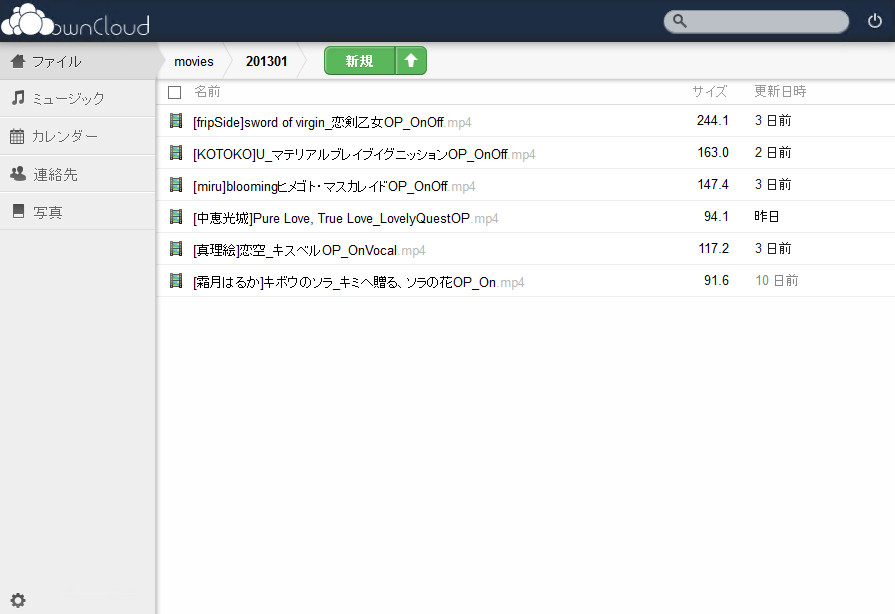Go to the movies breadcrumb
The height and width of the screenshot is (614, 895).
(193, 61)
